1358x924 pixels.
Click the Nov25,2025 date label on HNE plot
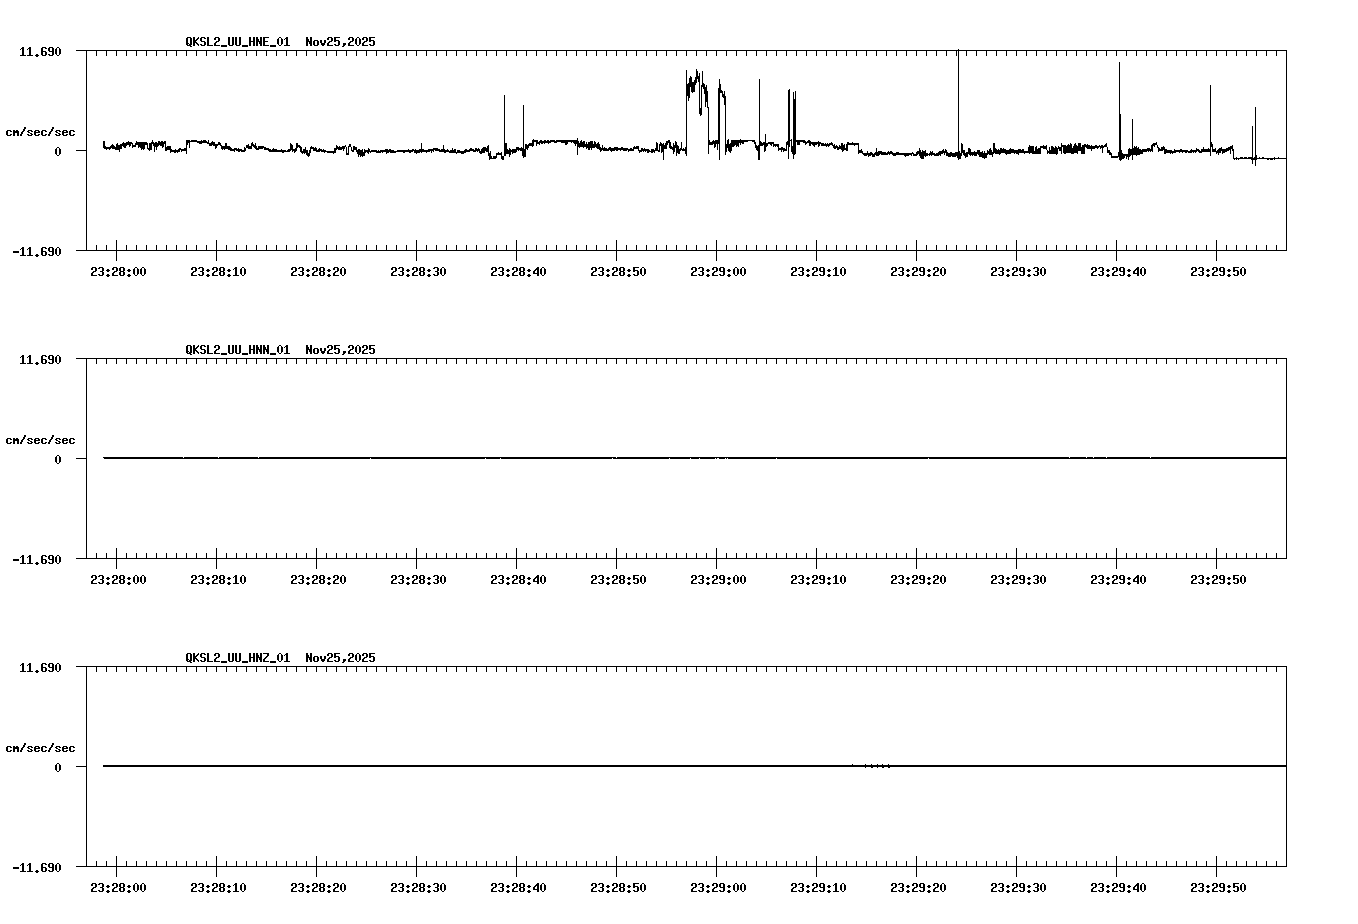point(340,43)
